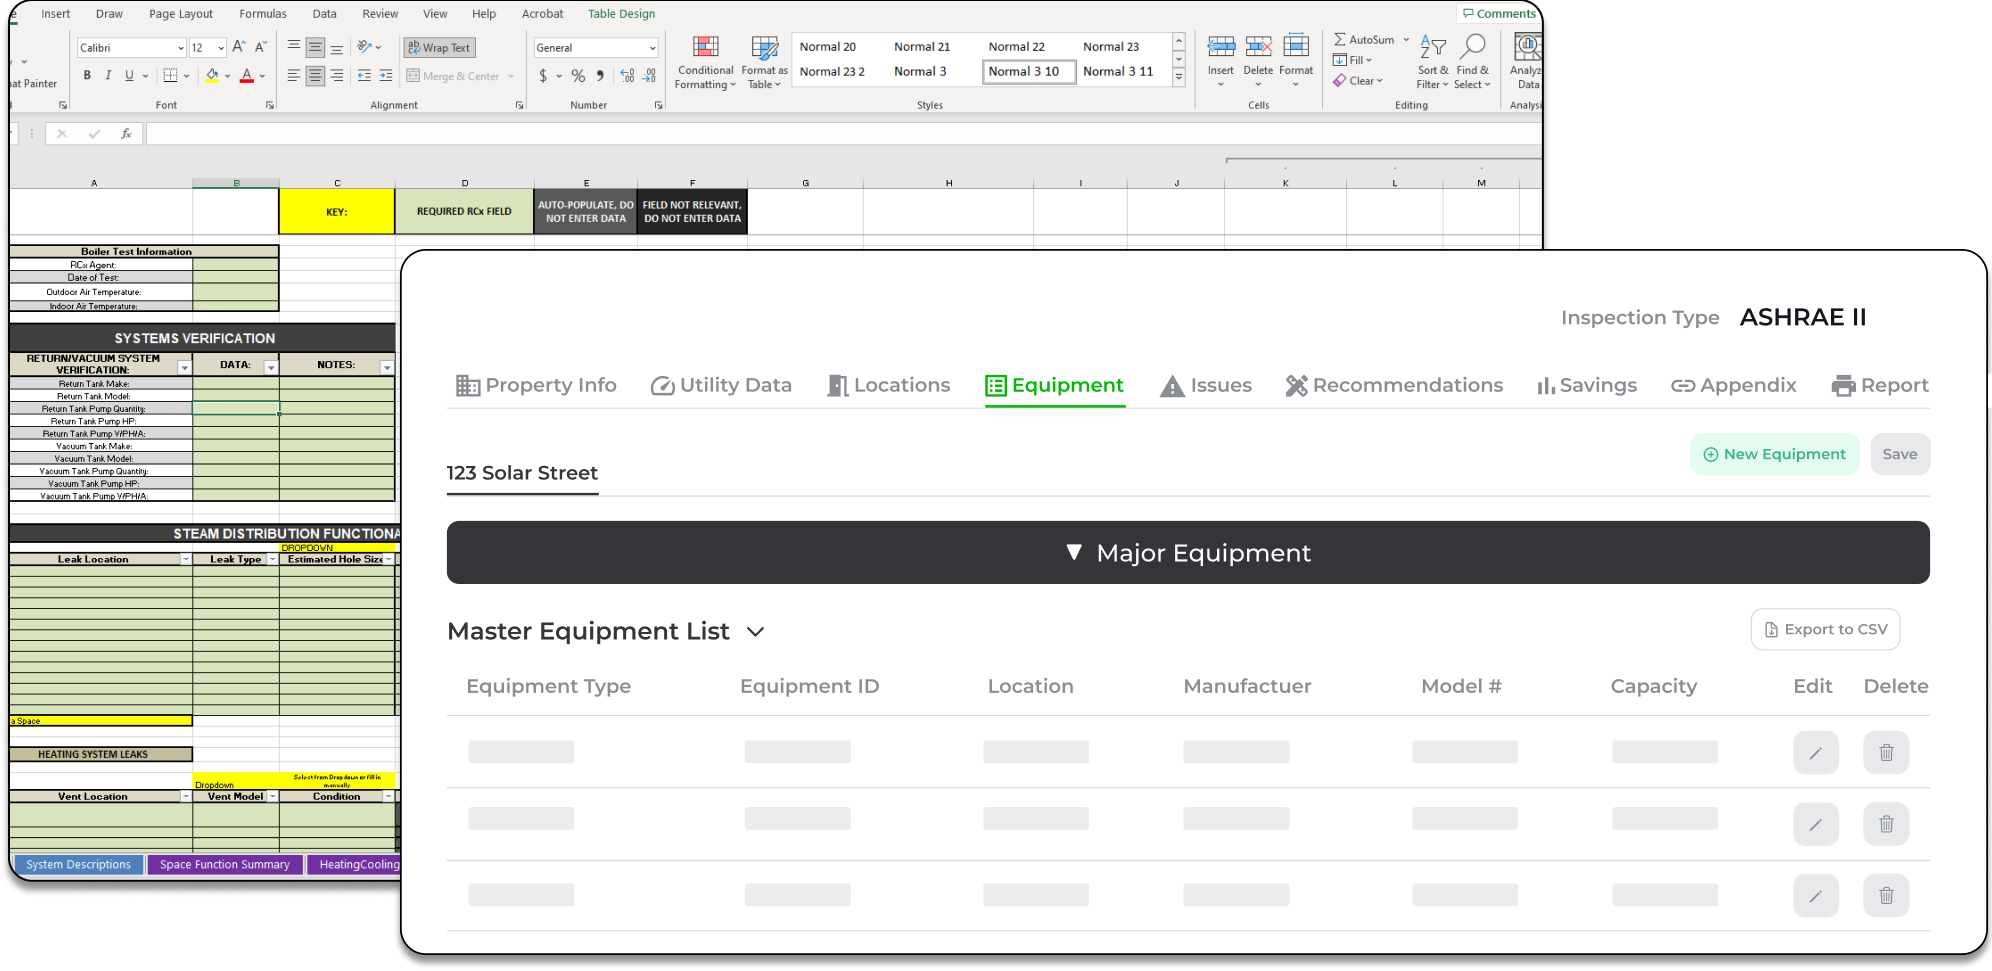The image size is (1992, 971).
Task: Click the Export to CSV button
Action: [1825, 630]
